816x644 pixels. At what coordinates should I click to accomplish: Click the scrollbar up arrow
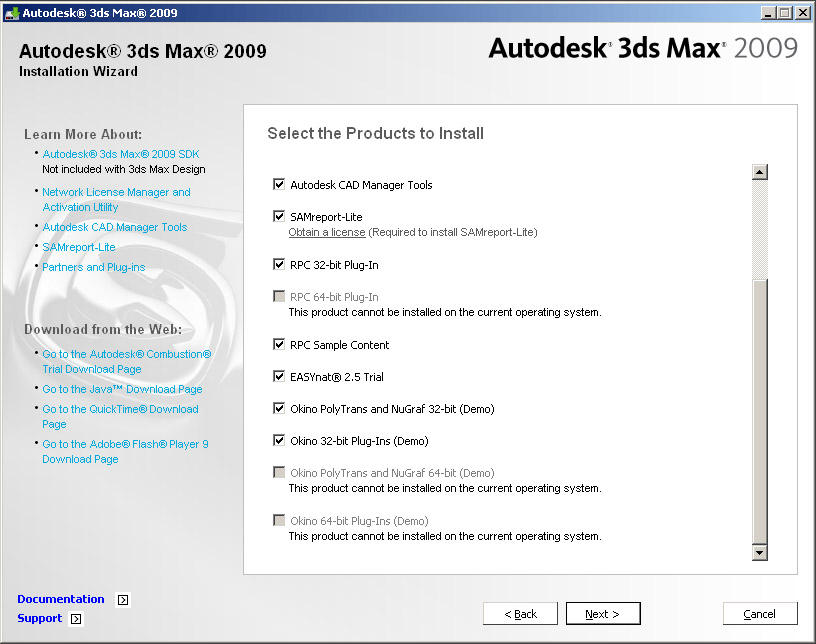click(x=759, y=170)
